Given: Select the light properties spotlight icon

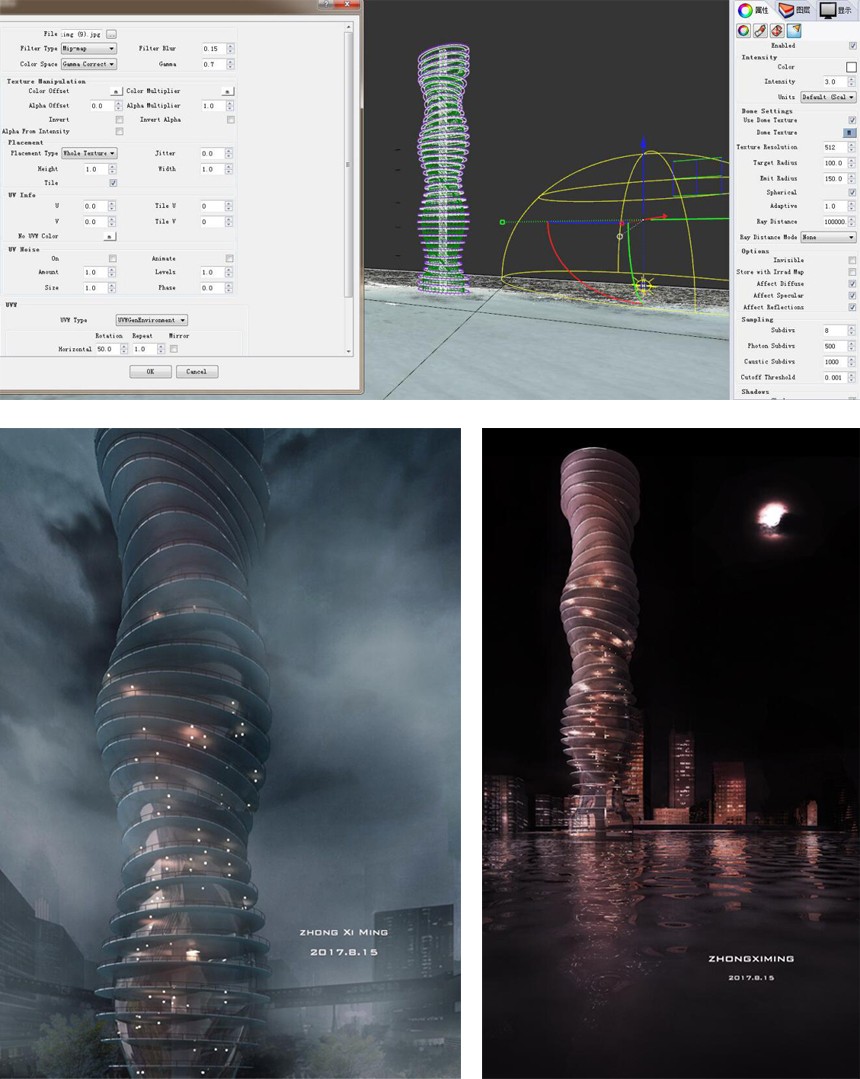Looking at the screenshot, I should (795, 30).
